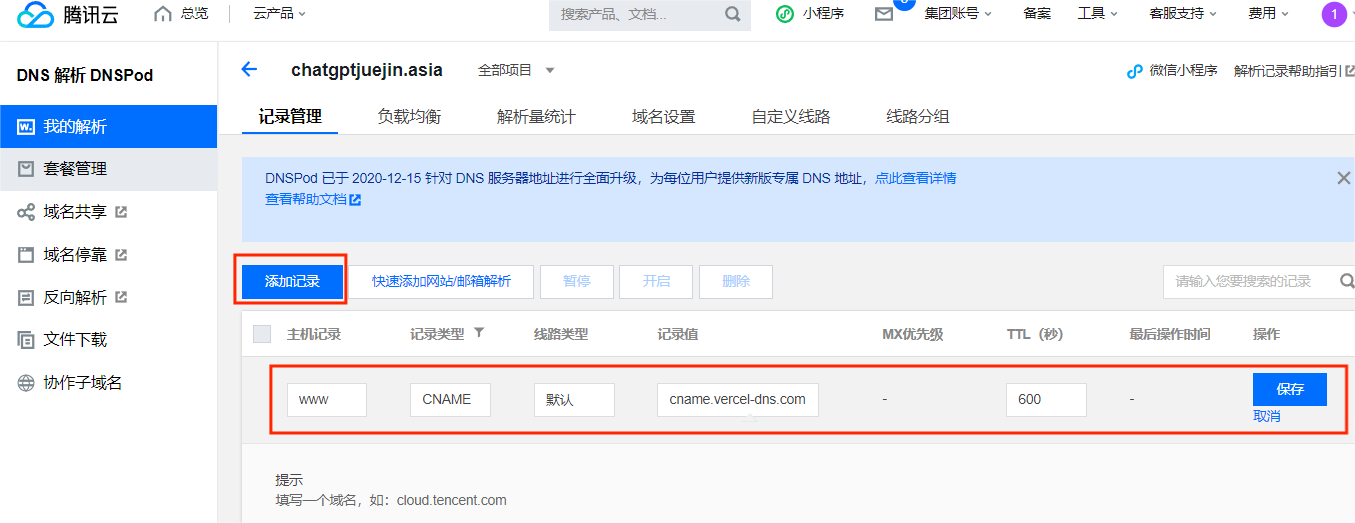The width and height of the screenshot is (1355, 523).
Task: Focus the record search box
Action: pos(1259,281)
